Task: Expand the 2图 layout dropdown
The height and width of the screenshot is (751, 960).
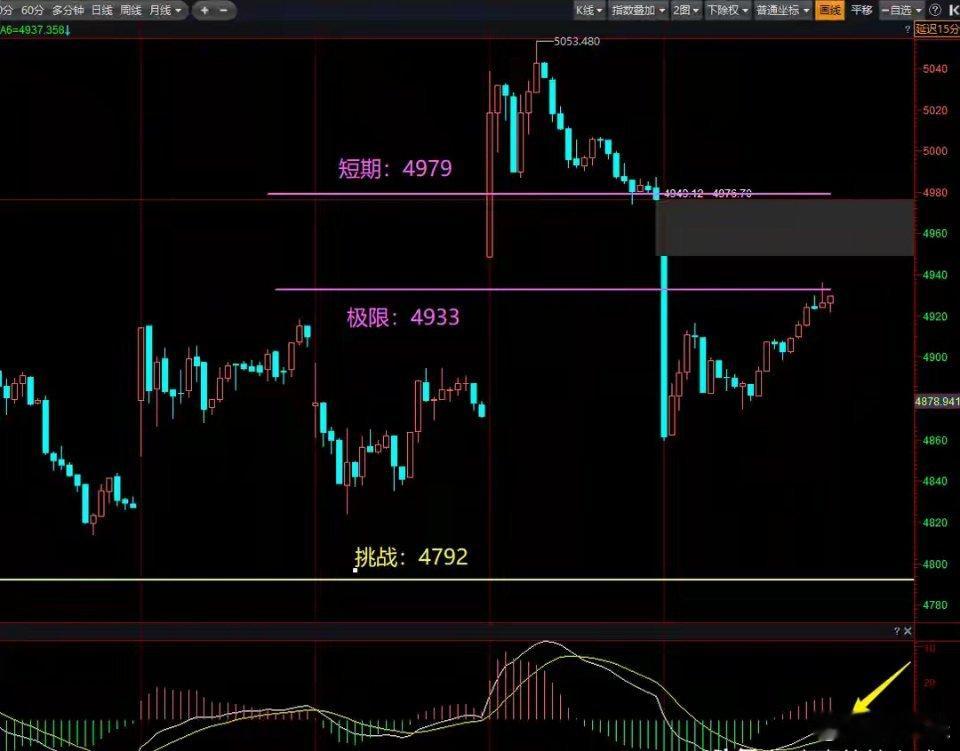Action: coord(686,10)
